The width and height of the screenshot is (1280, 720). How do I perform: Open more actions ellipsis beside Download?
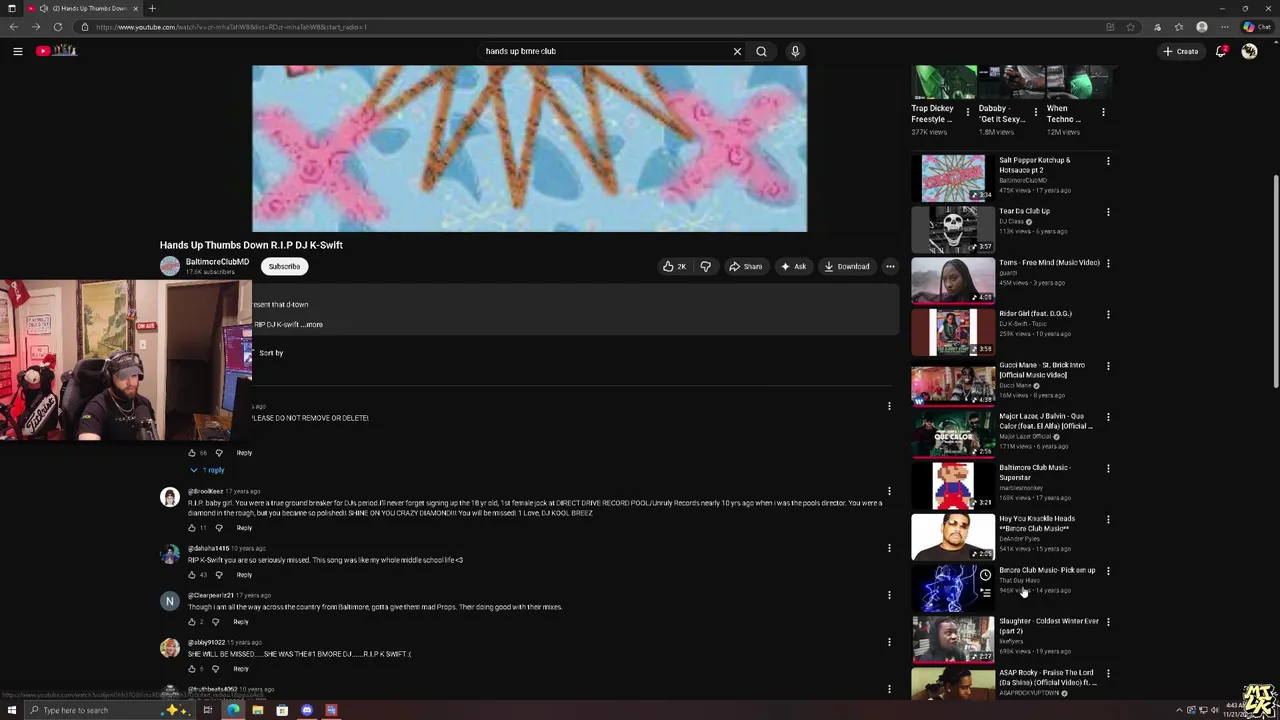tap(890, 267)
